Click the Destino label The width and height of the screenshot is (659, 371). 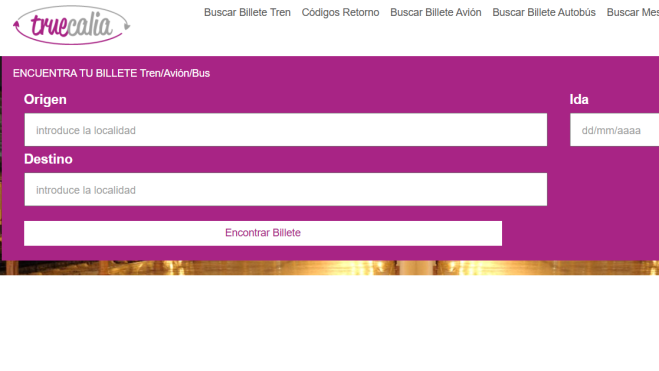[48, 159]
